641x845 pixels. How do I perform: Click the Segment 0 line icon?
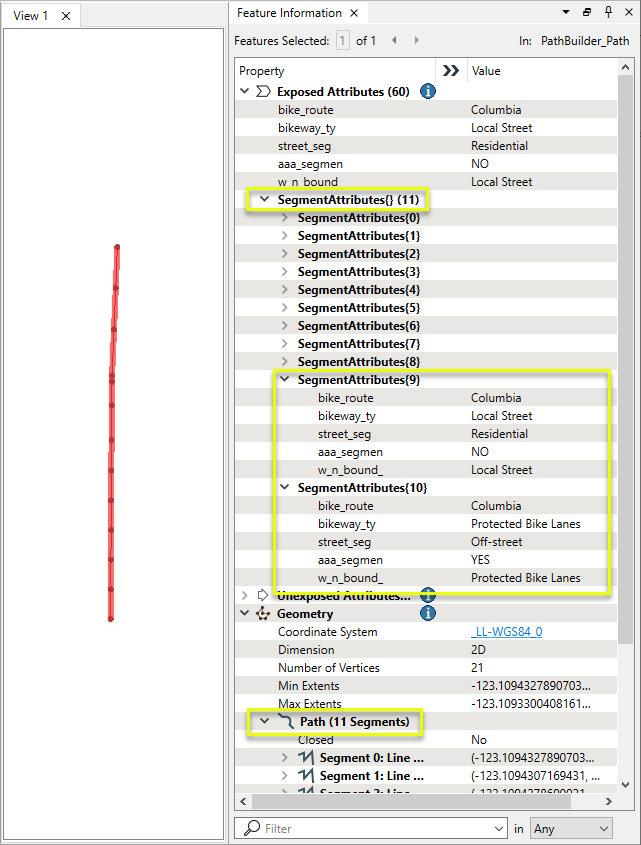(306, 758)
